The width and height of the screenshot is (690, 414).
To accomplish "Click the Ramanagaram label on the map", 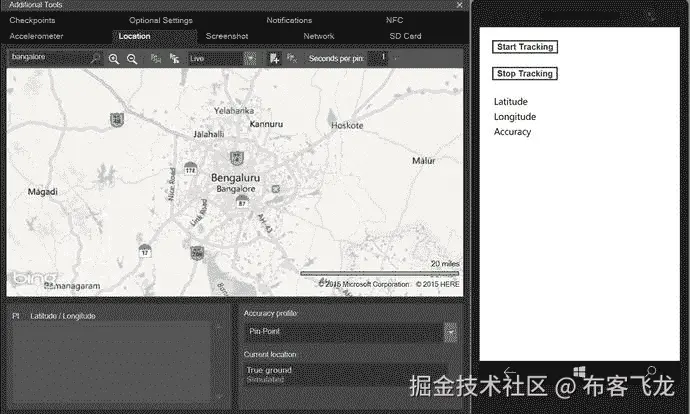I will (72, 286).
